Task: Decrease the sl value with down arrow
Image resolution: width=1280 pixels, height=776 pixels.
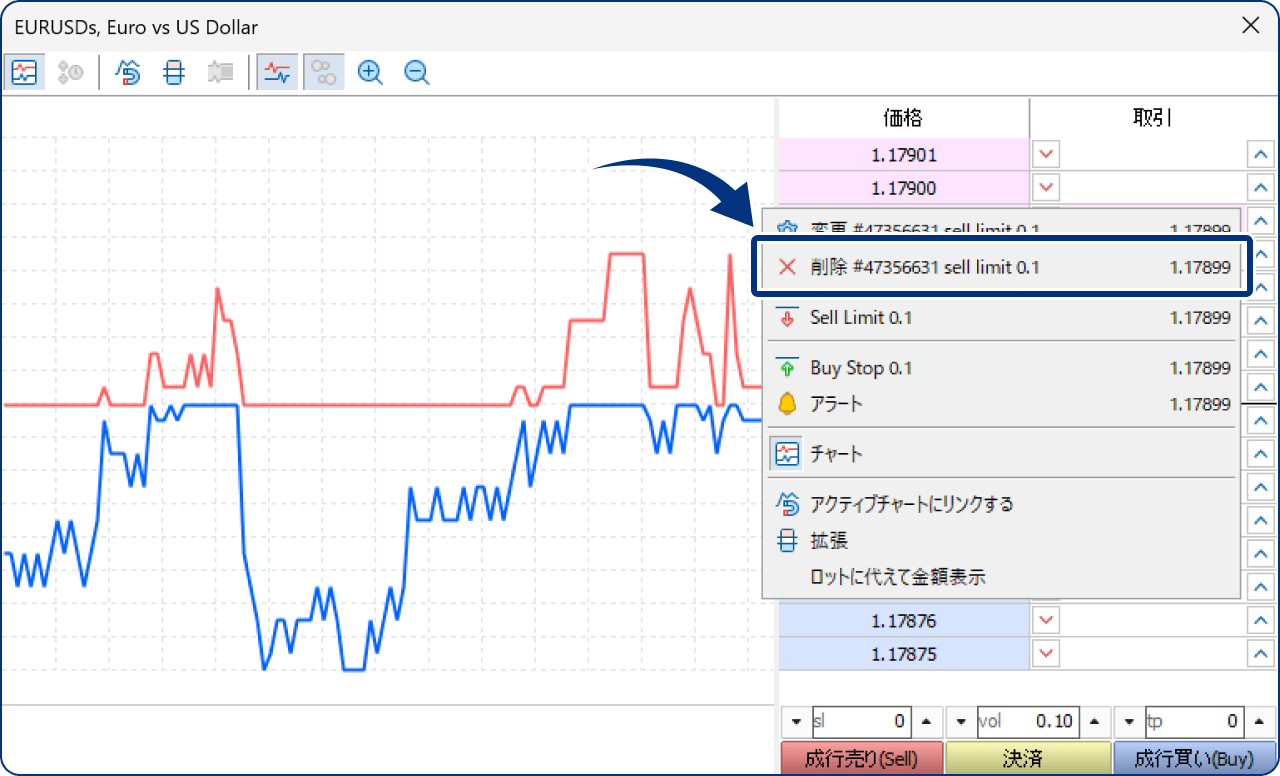Action: click(x=796, y=721)
